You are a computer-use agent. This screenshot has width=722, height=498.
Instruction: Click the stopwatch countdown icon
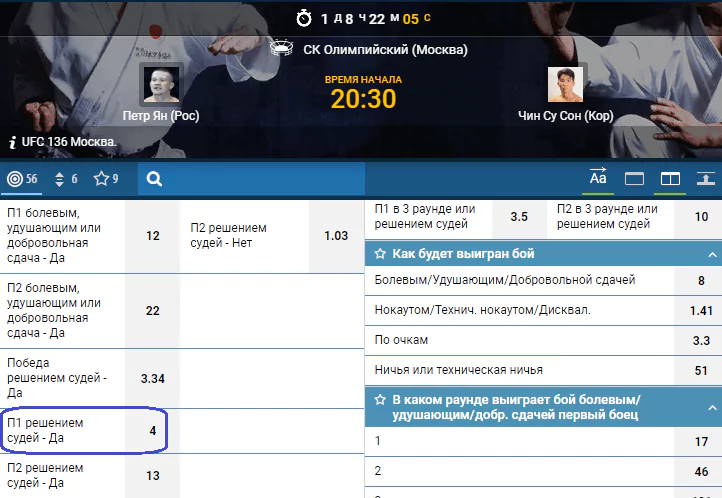[304, 18]
